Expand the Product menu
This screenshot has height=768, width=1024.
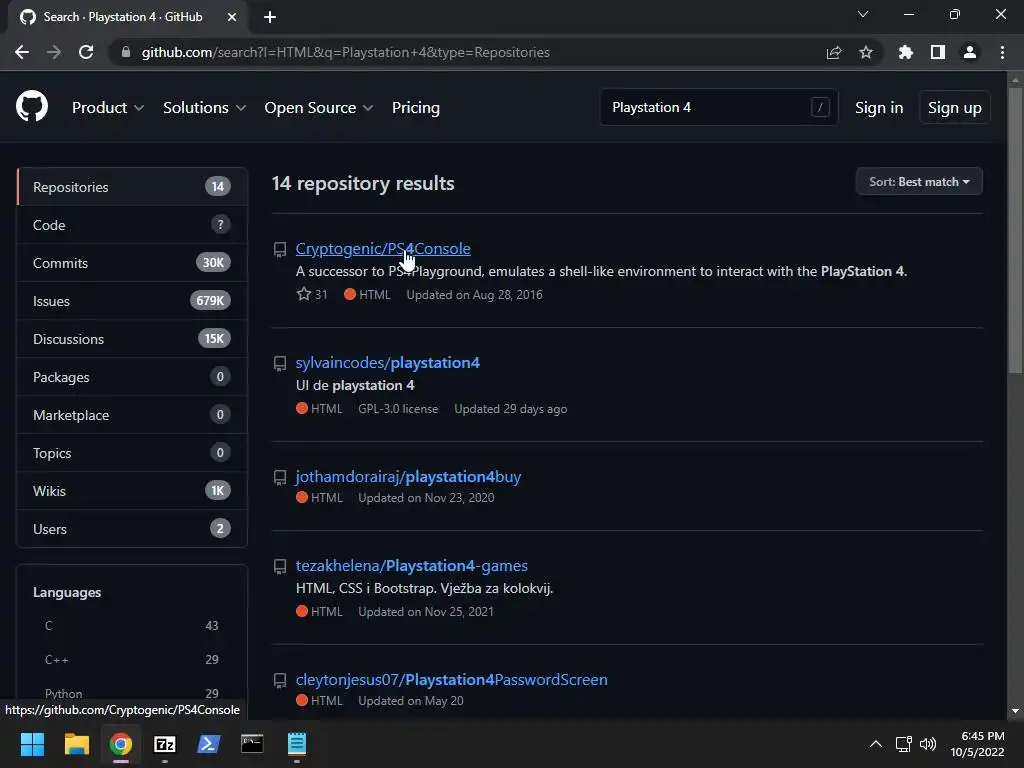[x=108, y=107]
